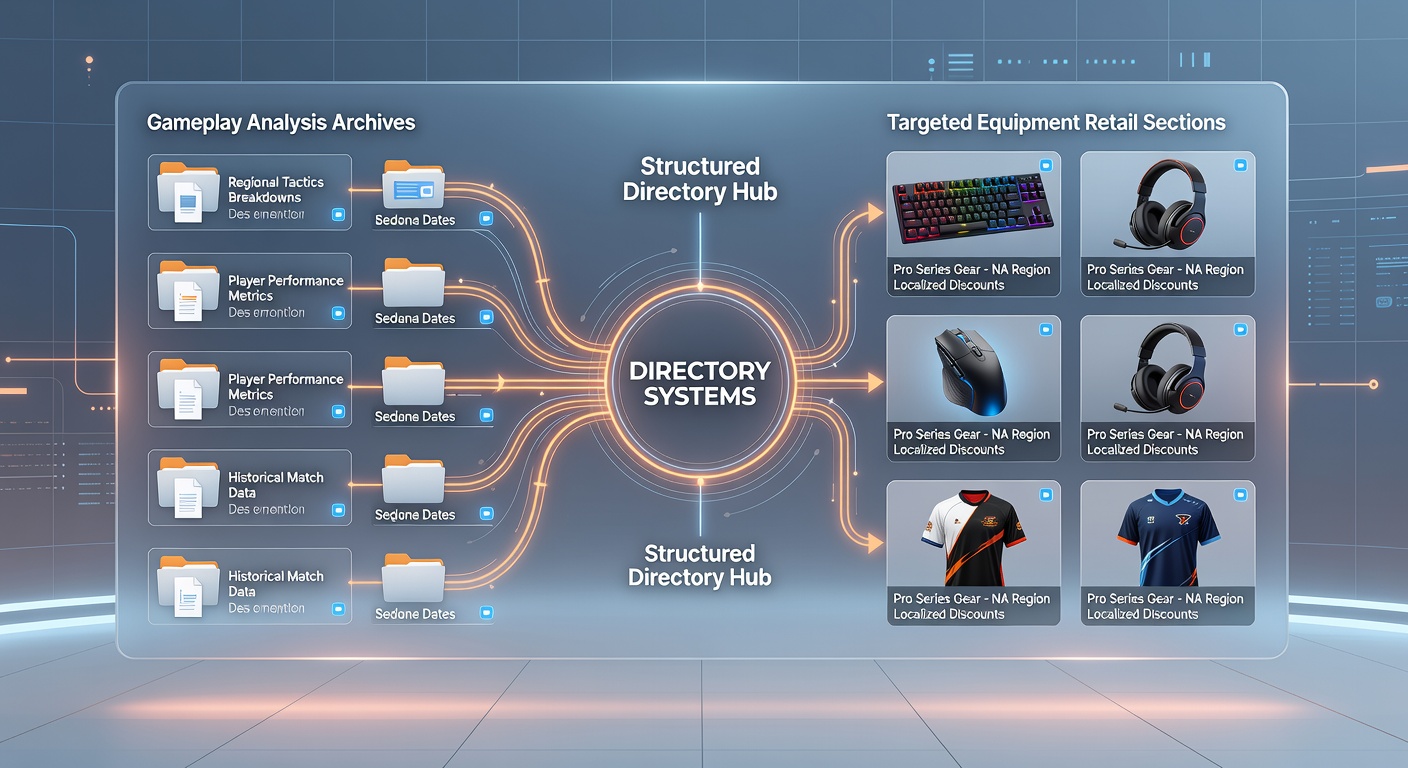This screenshot has width=1408, height=768.
Task: Click the Localized Discounts caption under the orange jersey
Action: point(948,614)
